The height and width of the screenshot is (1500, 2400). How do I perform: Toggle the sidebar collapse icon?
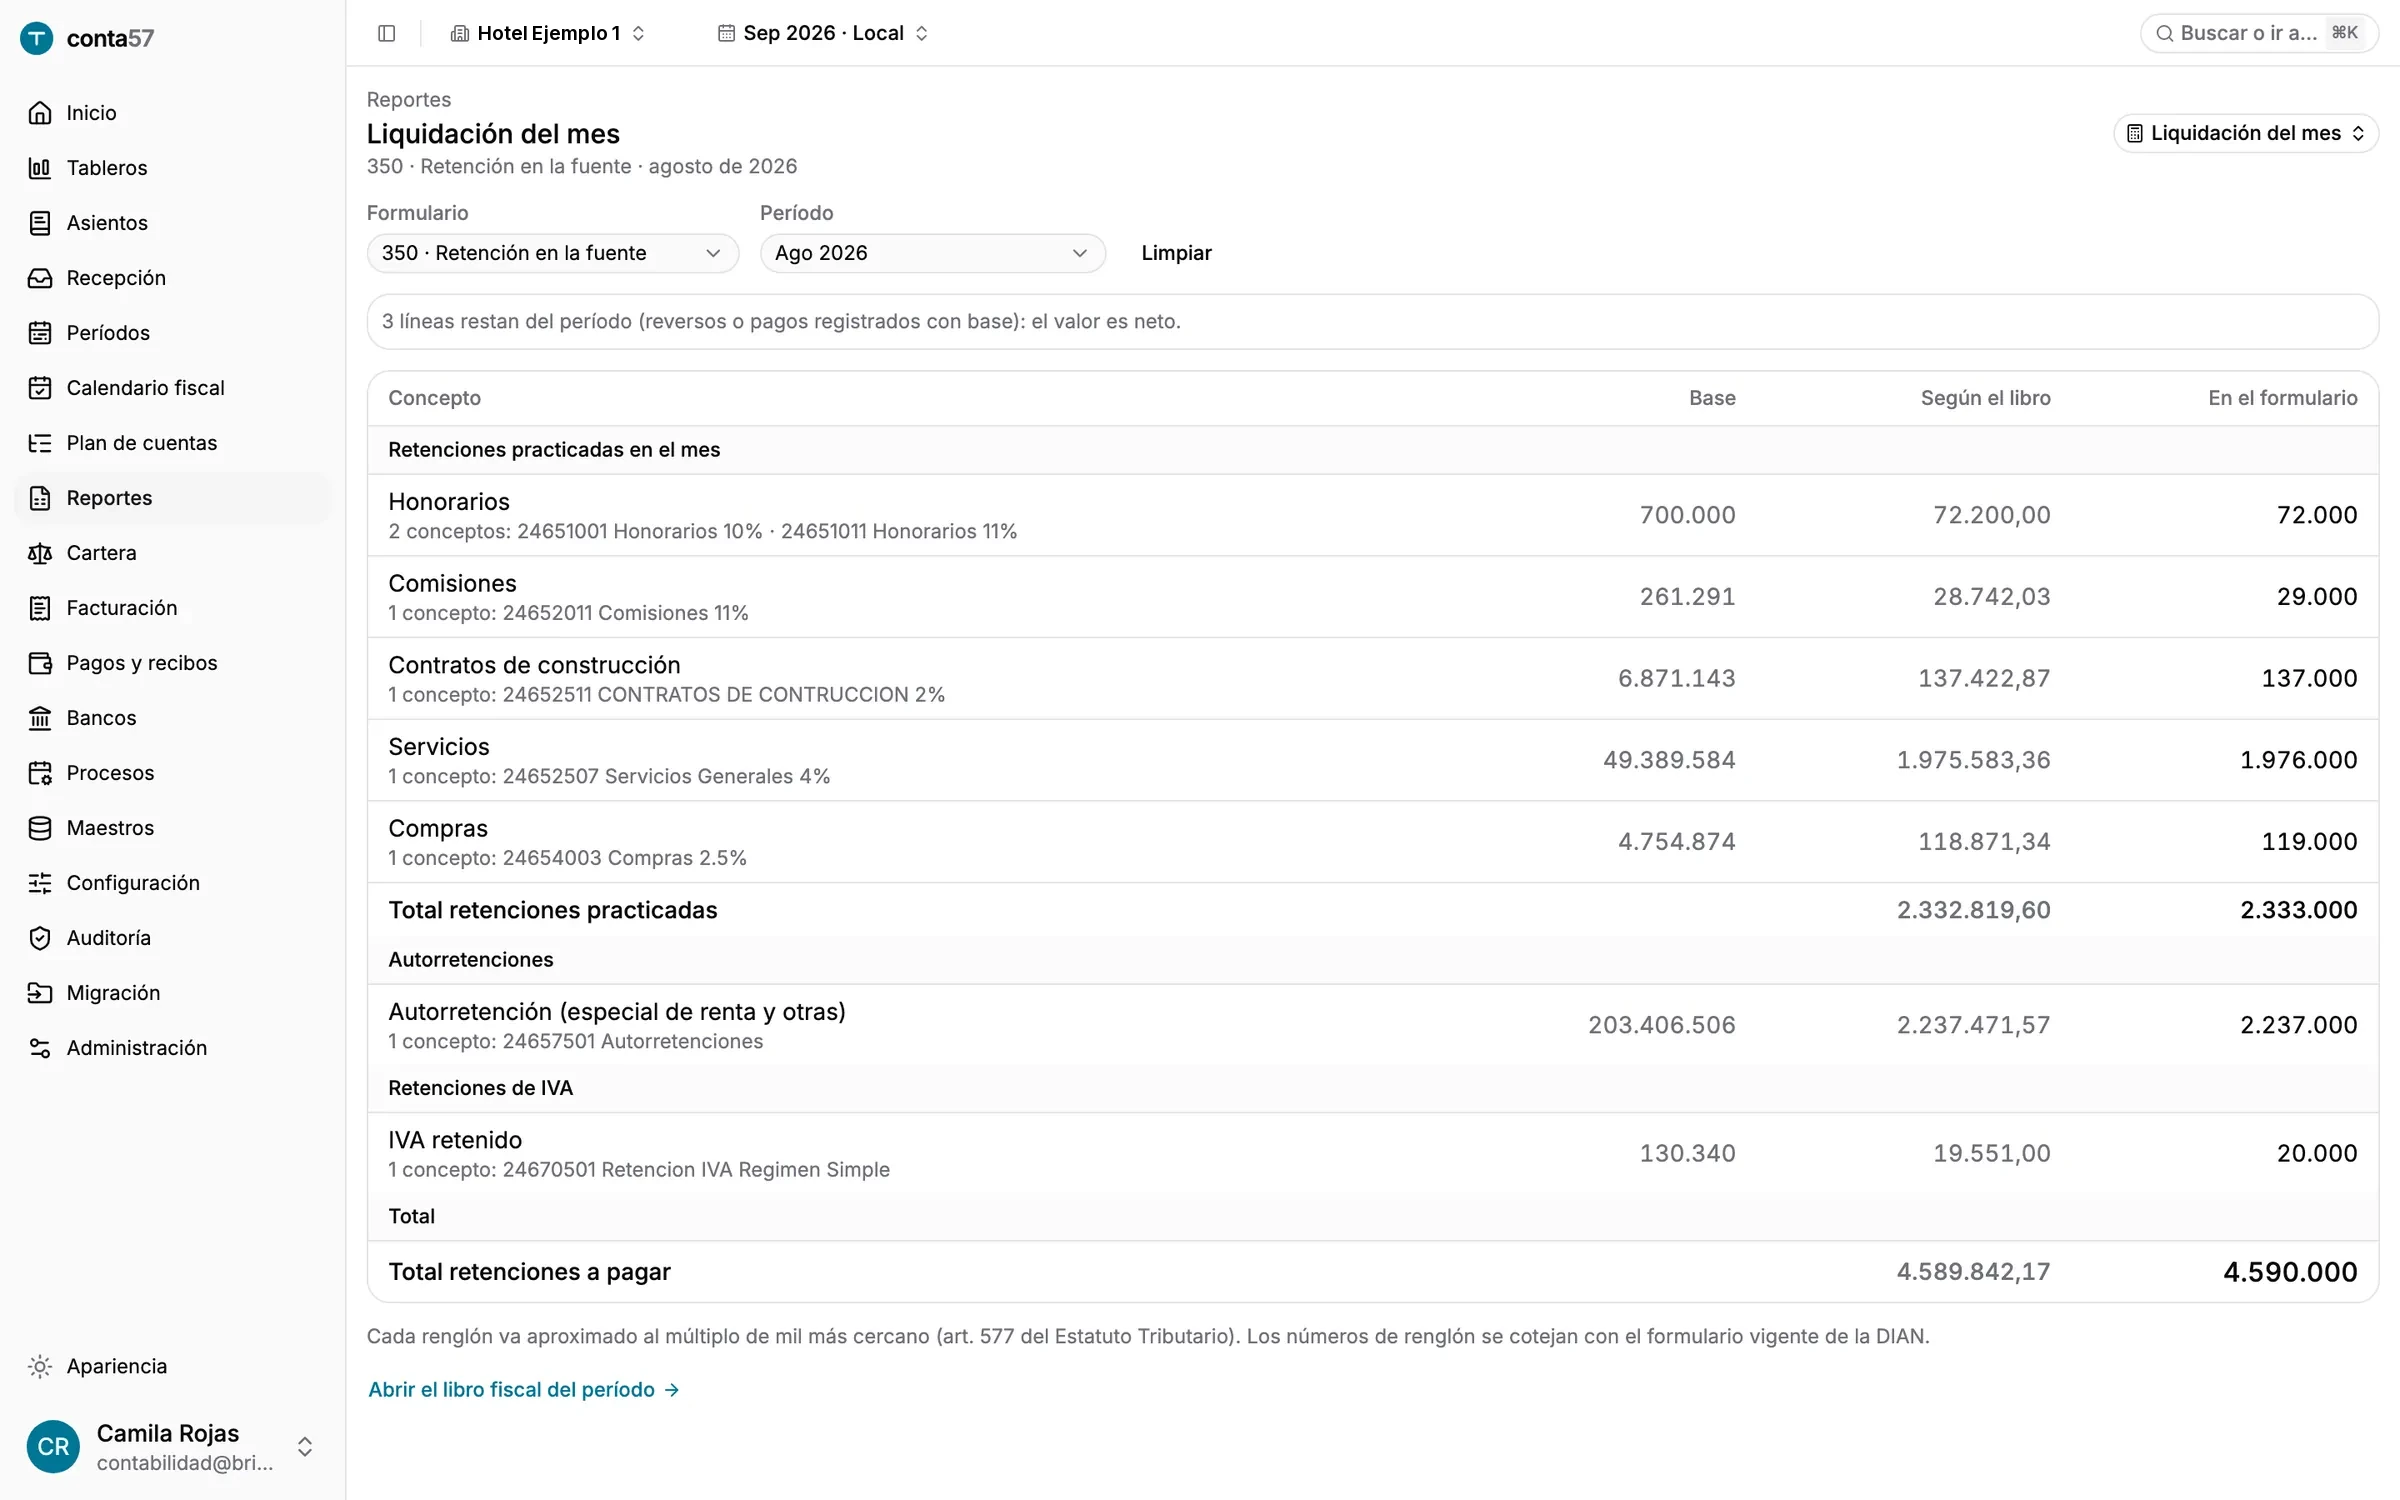(386, 33)
